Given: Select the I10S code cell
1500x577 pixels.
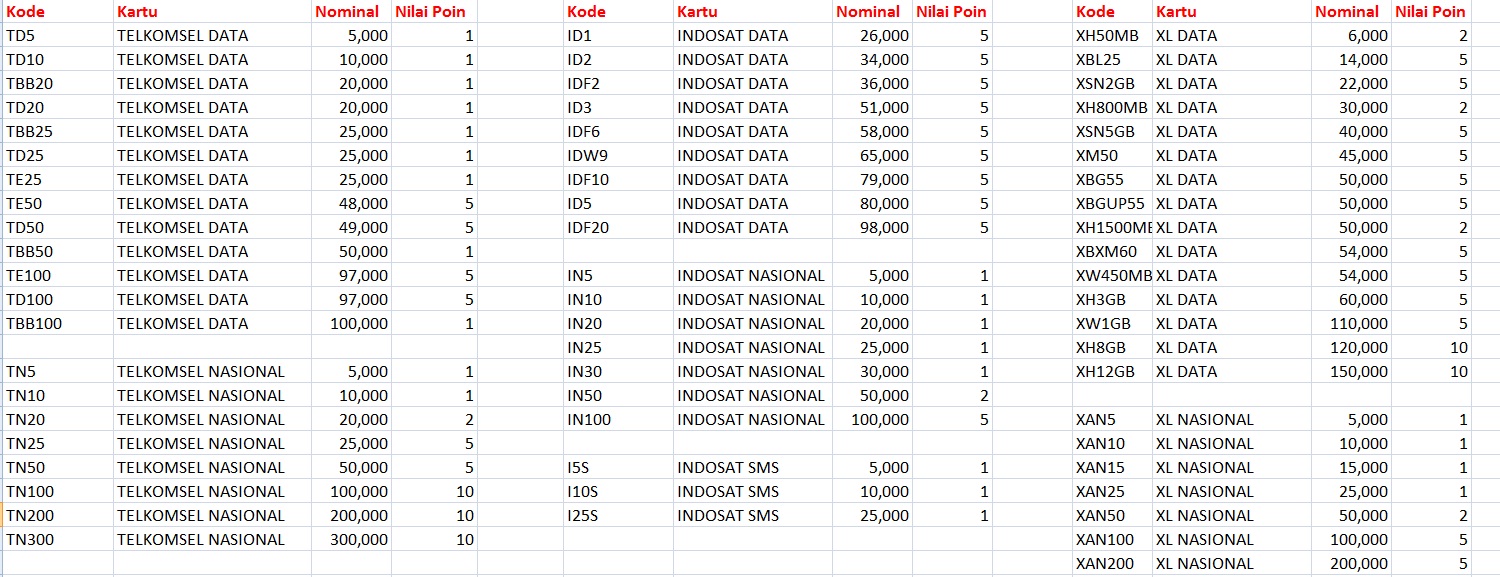Looking at the screenshot, I should [x=618, y=491].
